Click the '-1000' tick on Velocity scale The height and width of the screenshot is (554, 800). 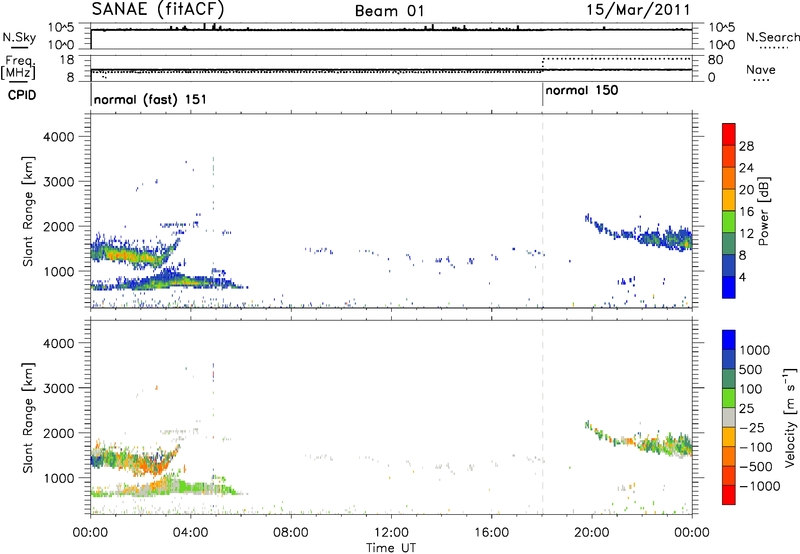click(759, 486)
